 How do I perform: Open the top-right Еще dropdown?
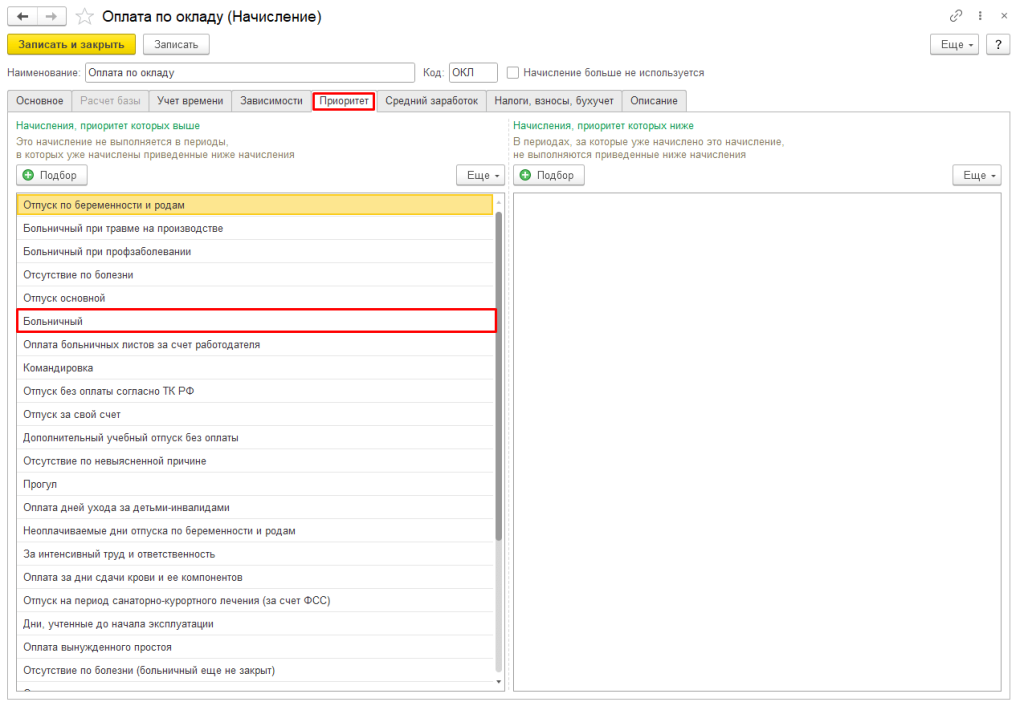coord(954,44)
